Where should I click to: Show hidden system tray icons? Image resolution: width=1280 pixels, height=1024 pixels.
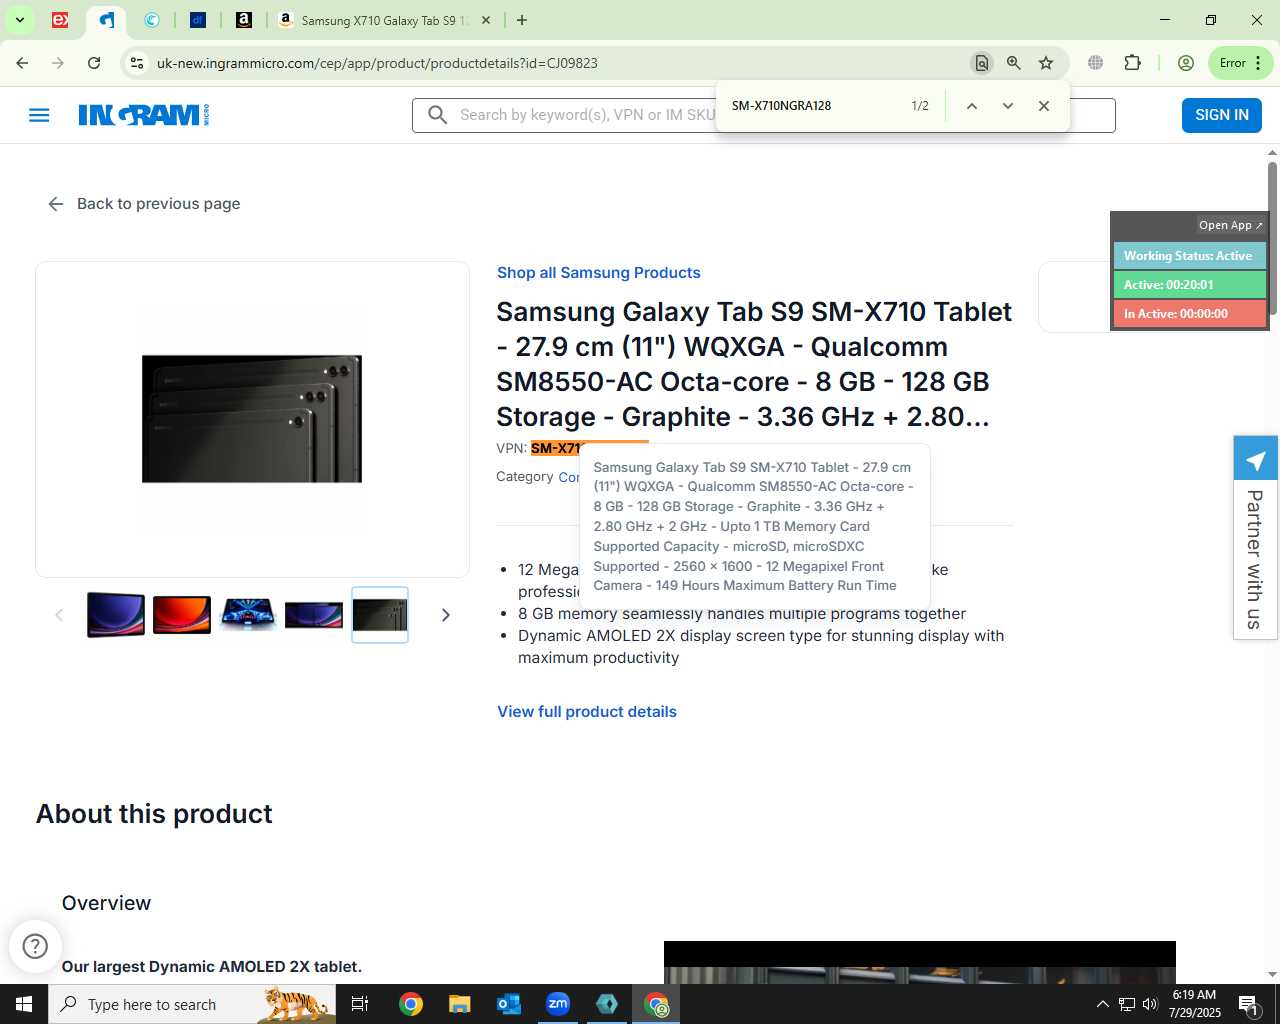pos(1103,1004)
